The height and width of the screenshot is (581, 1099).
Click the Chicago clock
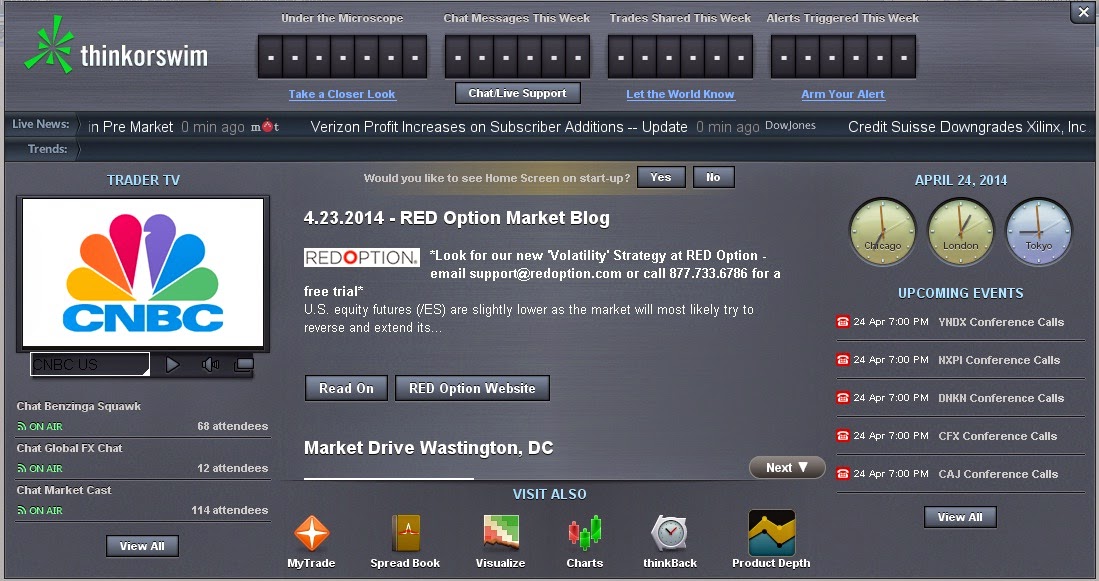tap(882, 232)
